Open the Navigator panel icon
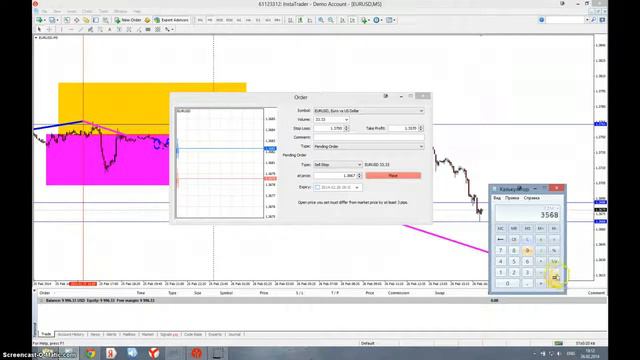 pos(86,20)
